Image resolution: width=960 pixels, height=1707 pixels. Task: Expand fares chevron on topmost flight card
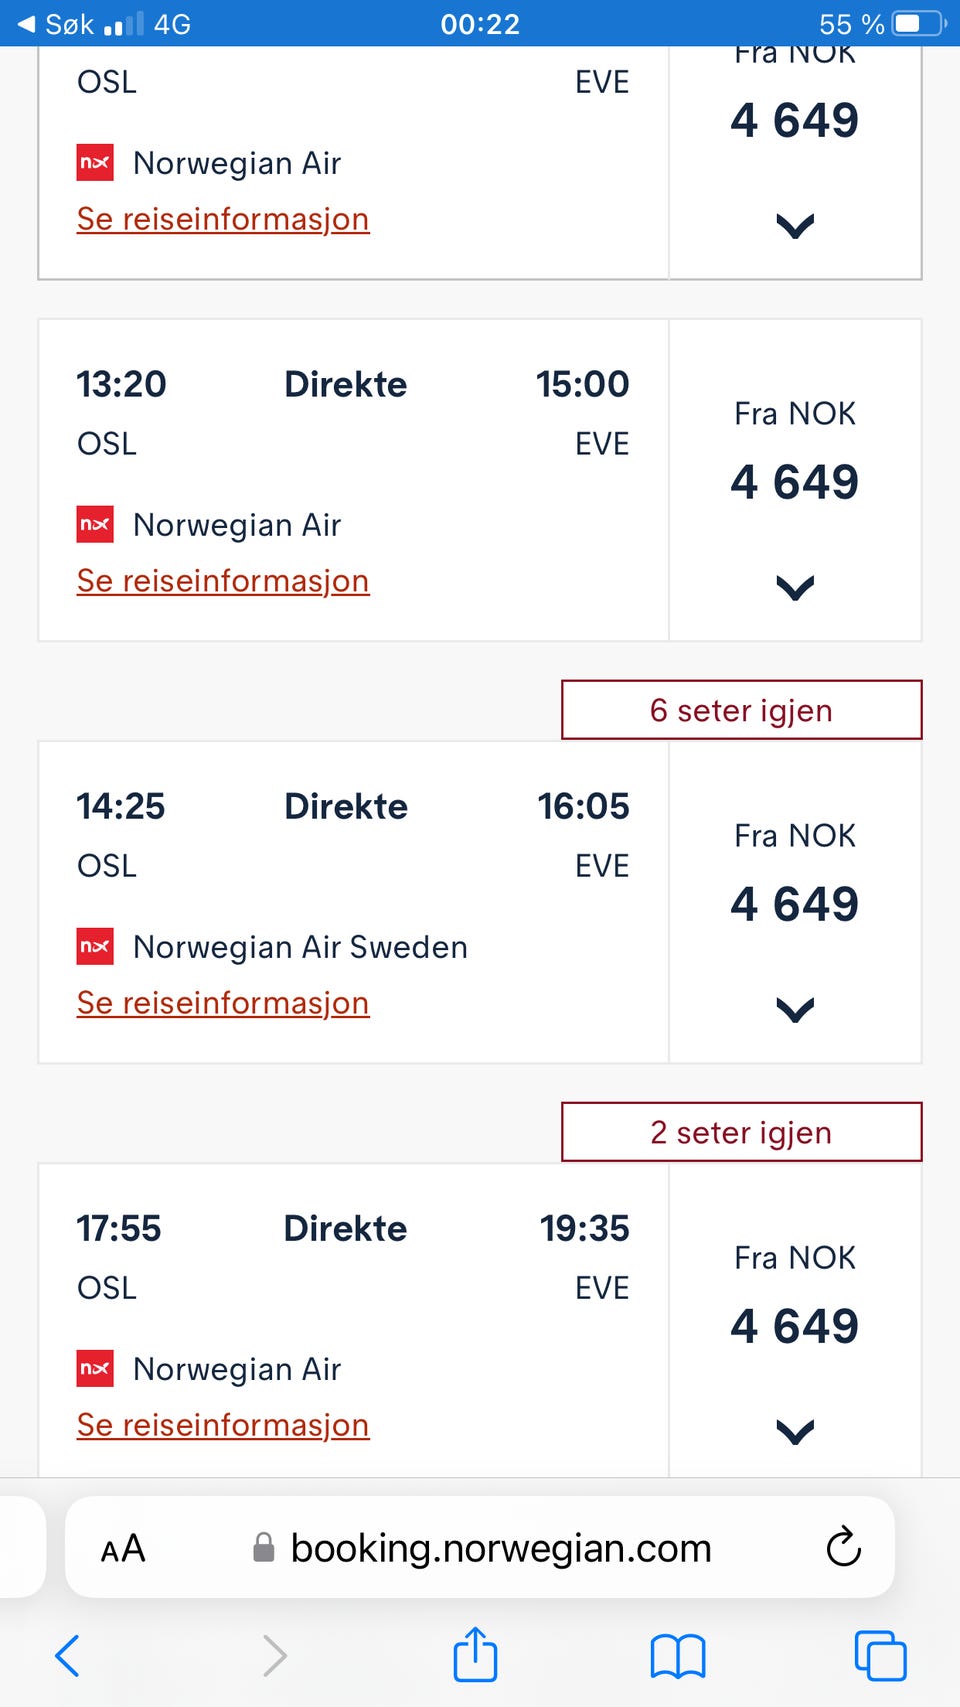tap(795, 225)
